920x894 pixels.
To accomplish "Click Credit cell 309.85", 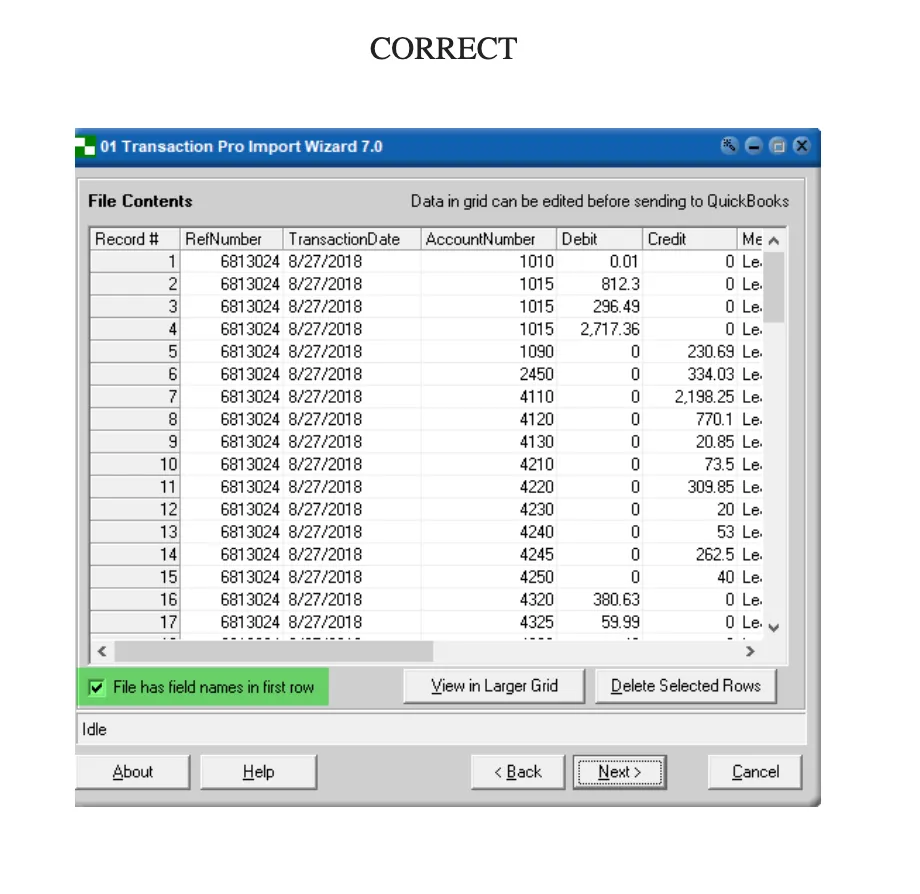I will [689, 487].
